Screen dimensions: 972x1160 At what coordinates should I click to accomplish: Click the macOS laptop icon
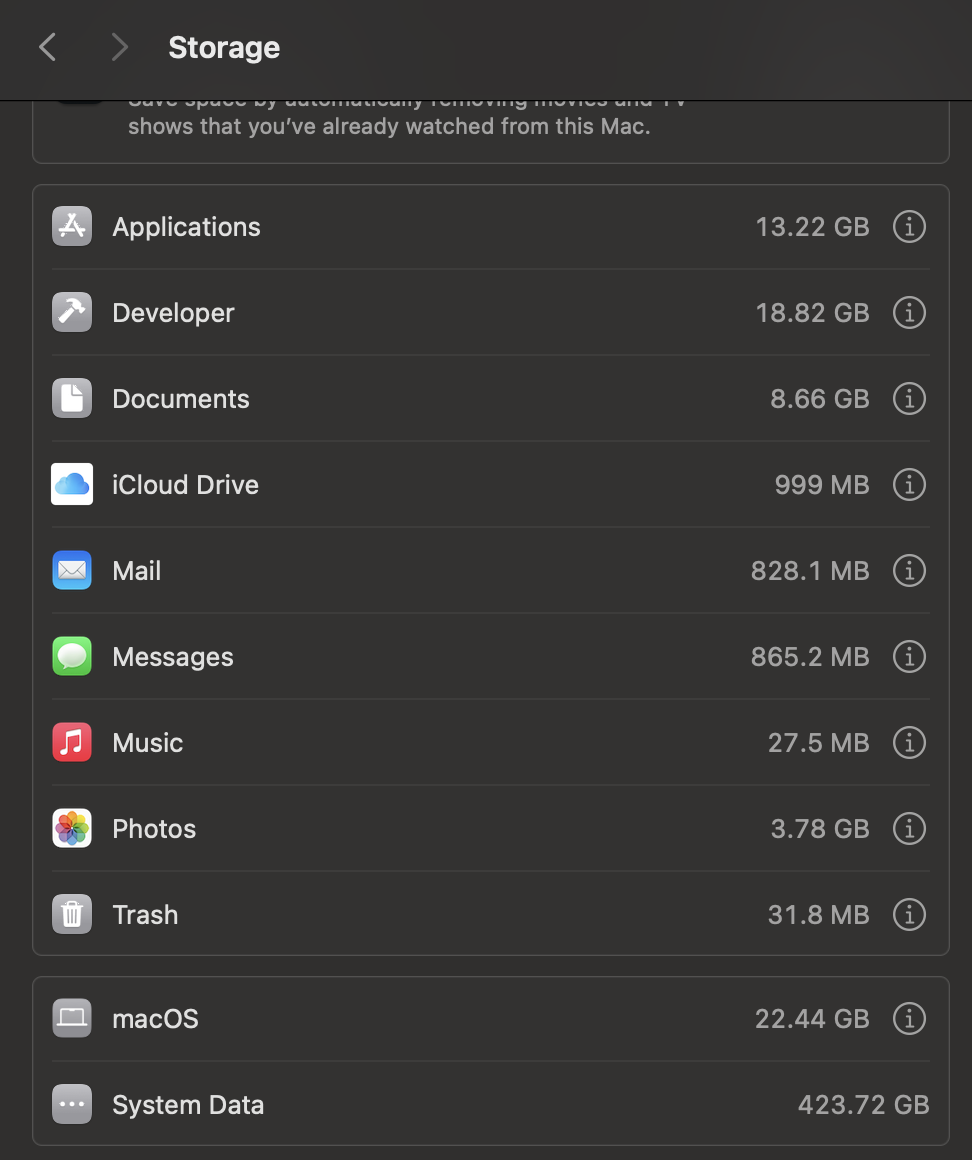click(72, 1019)
